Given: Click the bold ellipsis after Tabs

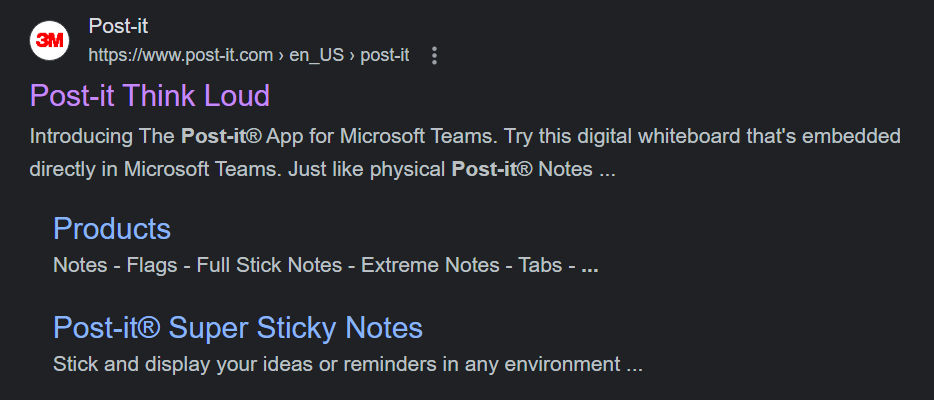Looking at the screenshot, I should [589, 266].
